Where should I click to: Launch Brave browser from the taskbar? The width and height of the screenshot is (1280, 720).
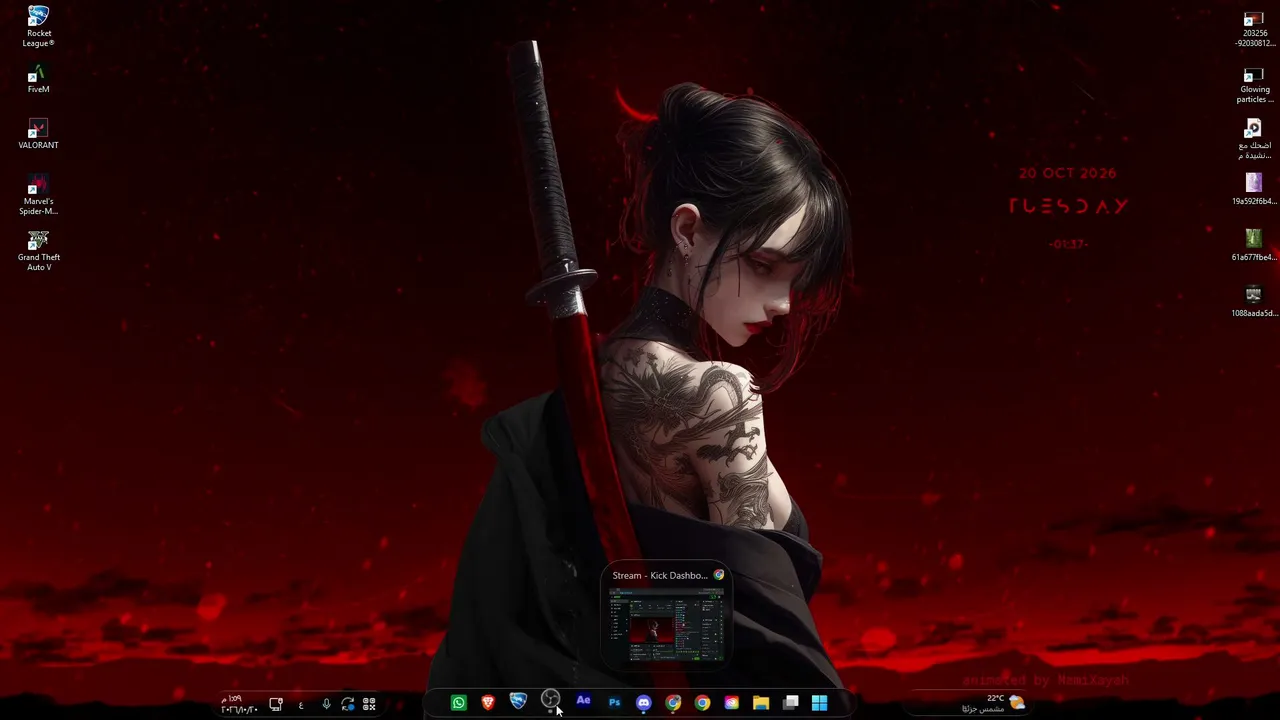click(x=488, y=703)
